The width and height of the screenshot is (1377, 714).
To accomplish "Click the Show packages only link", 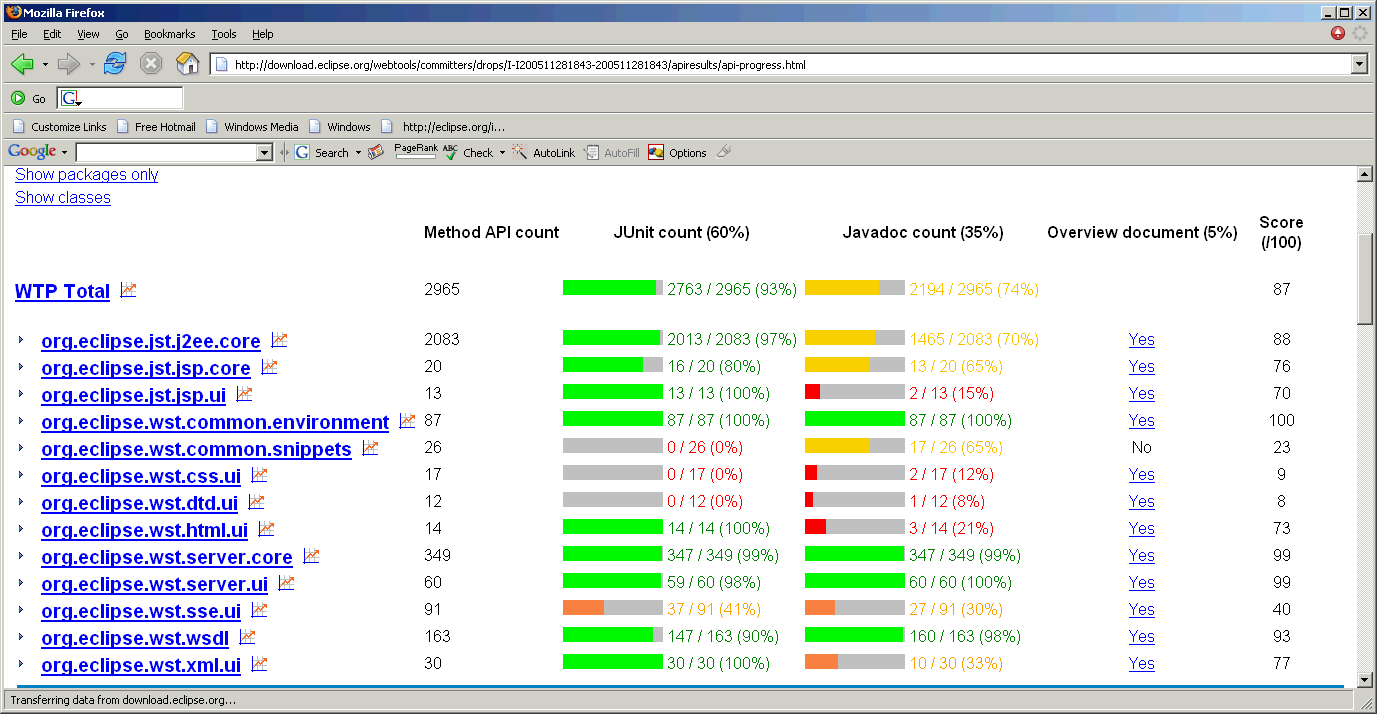I will tap(86, 175).
